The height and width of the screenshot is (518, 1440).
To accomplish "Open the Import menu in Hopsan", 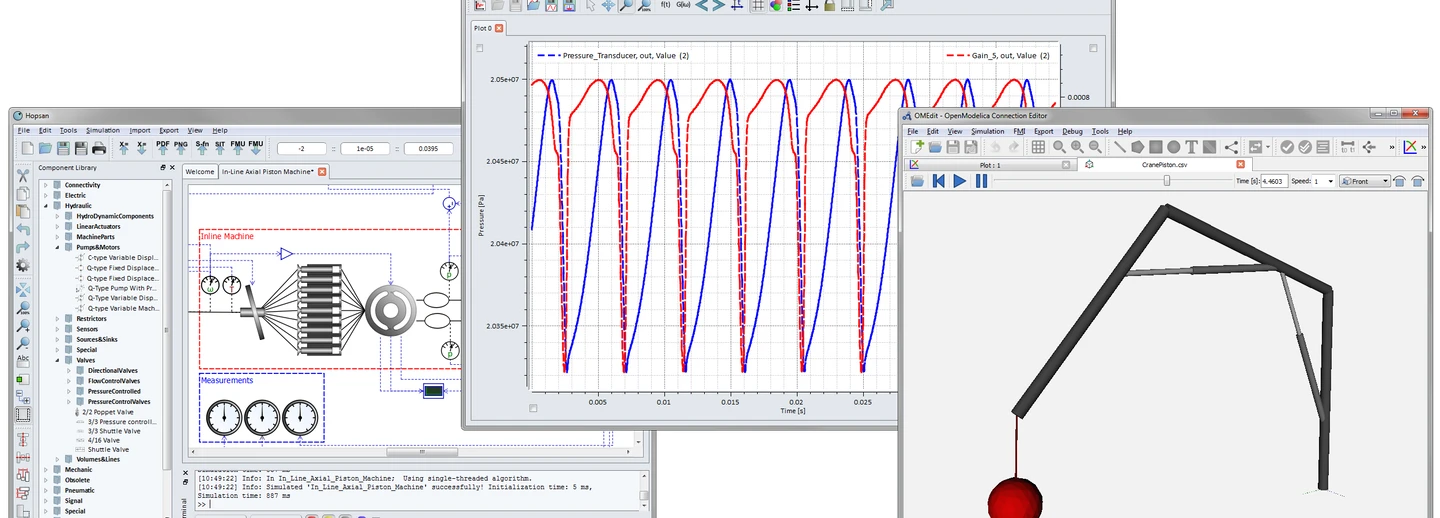I will click(x=140, y=130).
